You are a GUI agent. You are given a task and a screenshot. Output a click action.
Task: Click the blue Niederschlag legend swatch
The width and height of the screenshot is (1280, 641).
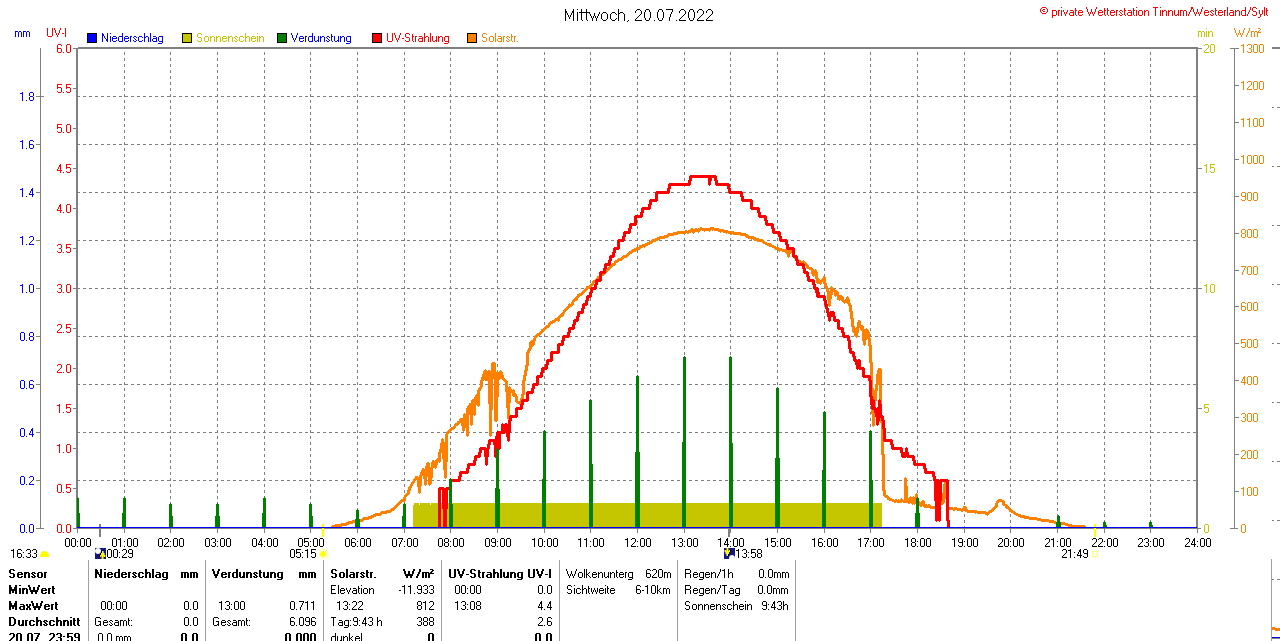(x=92, y=38)
